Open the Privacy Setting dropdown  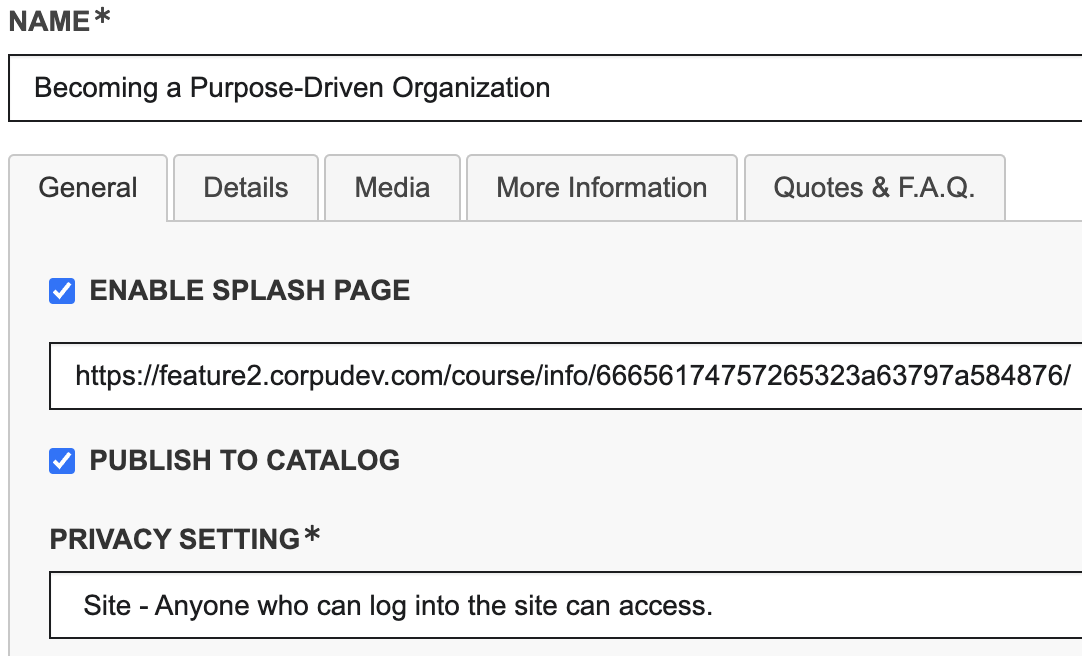point(565,605)
